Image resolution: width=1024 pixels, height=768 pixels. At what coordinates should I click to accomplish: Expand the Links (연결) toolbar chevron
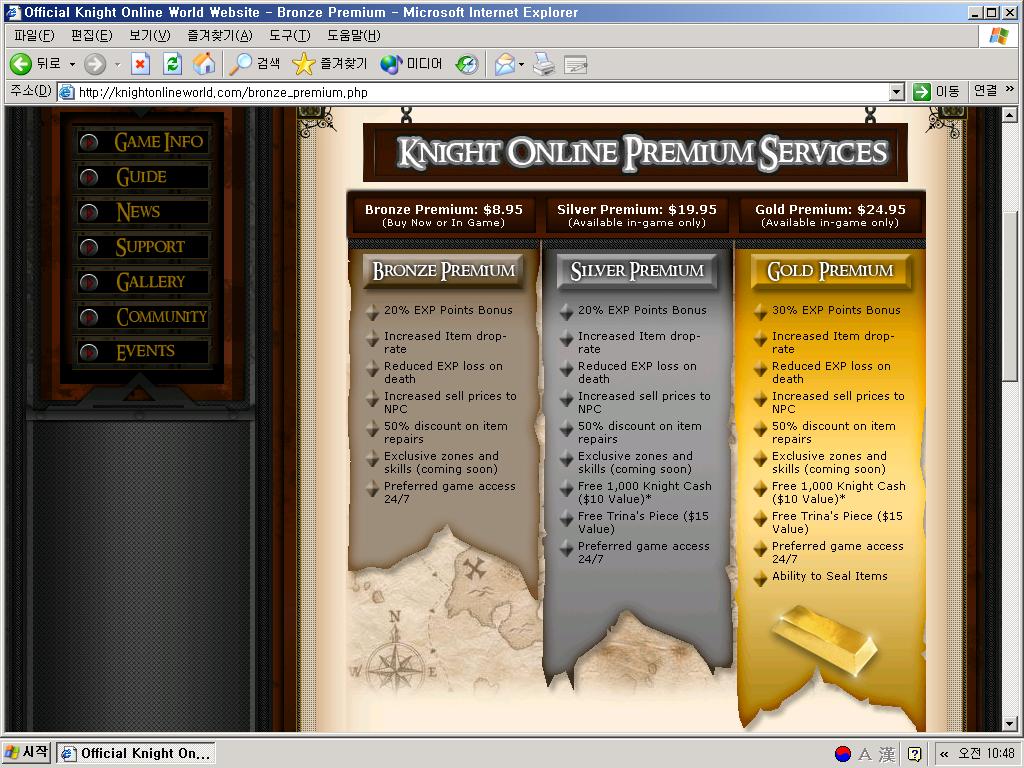[1010, 89]
